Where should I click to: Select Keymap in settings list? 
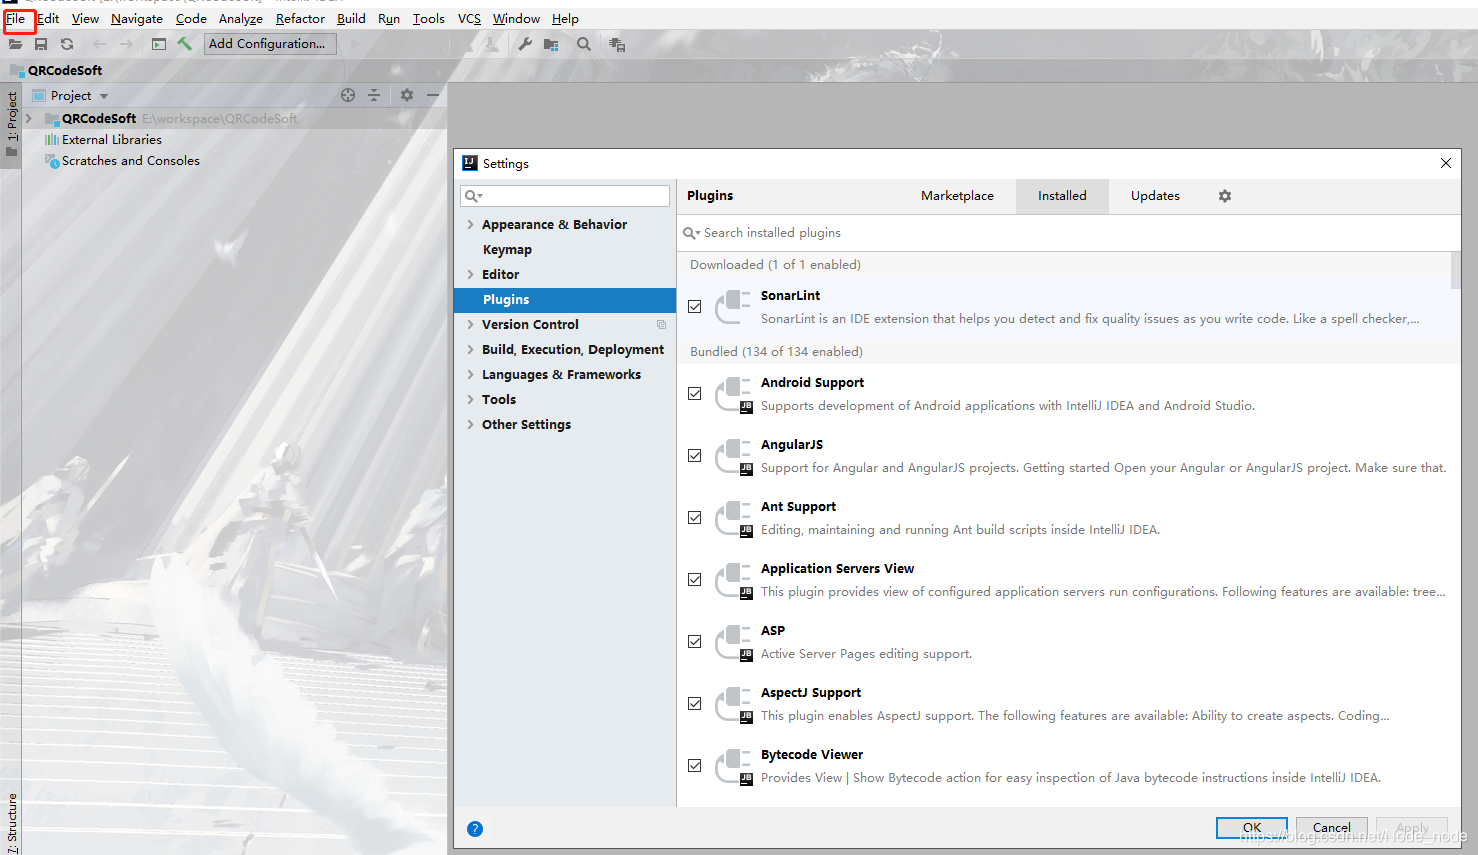[565, 250]
